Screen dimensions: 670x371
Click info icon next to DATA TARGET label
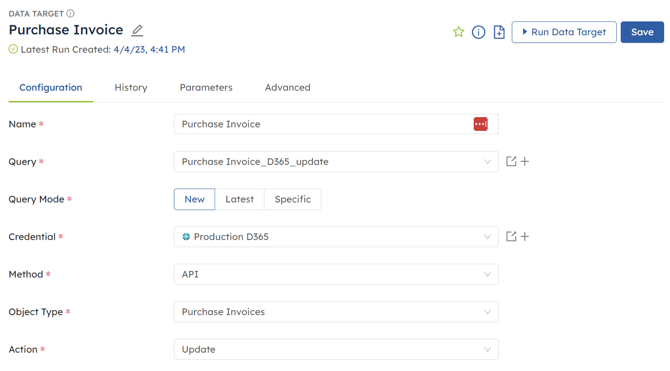point(71,14)
